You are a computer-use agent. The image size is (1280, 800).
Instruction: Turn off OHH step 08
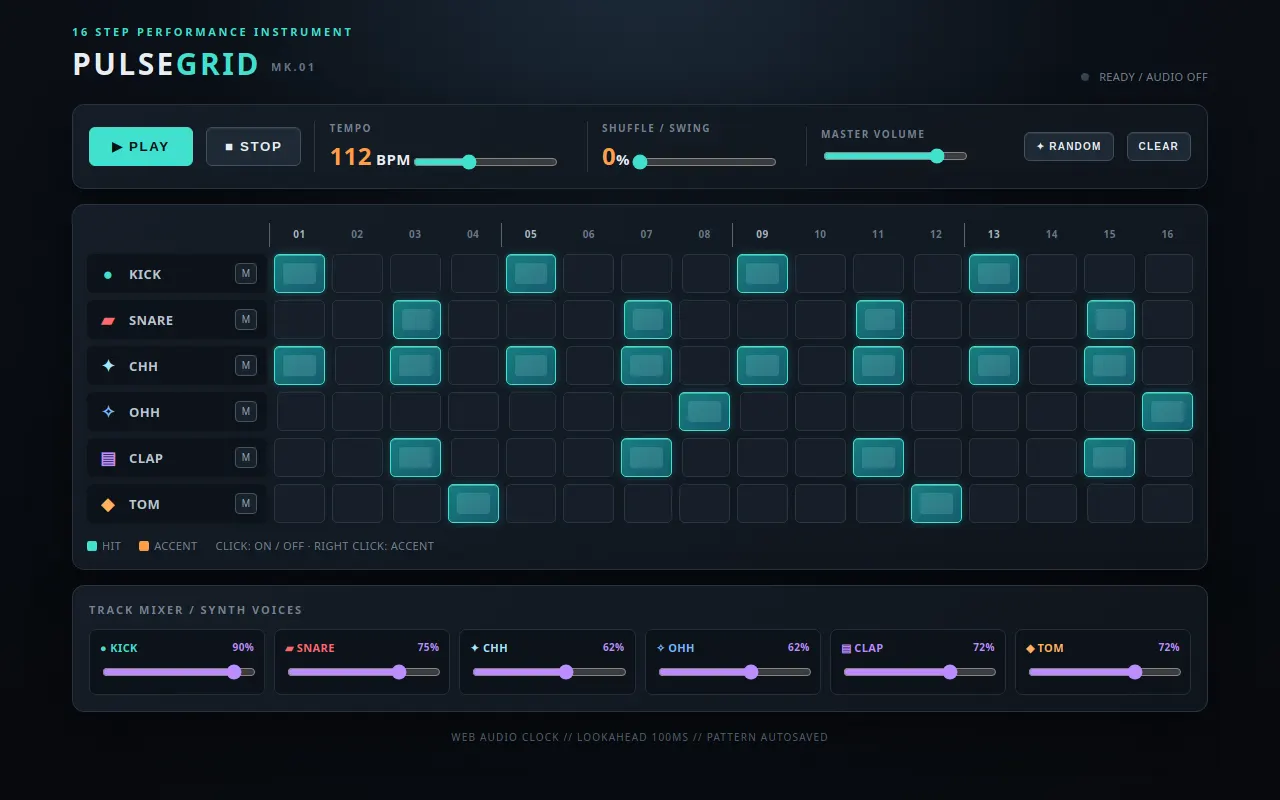pyautogui.click(x=704, y=411)
